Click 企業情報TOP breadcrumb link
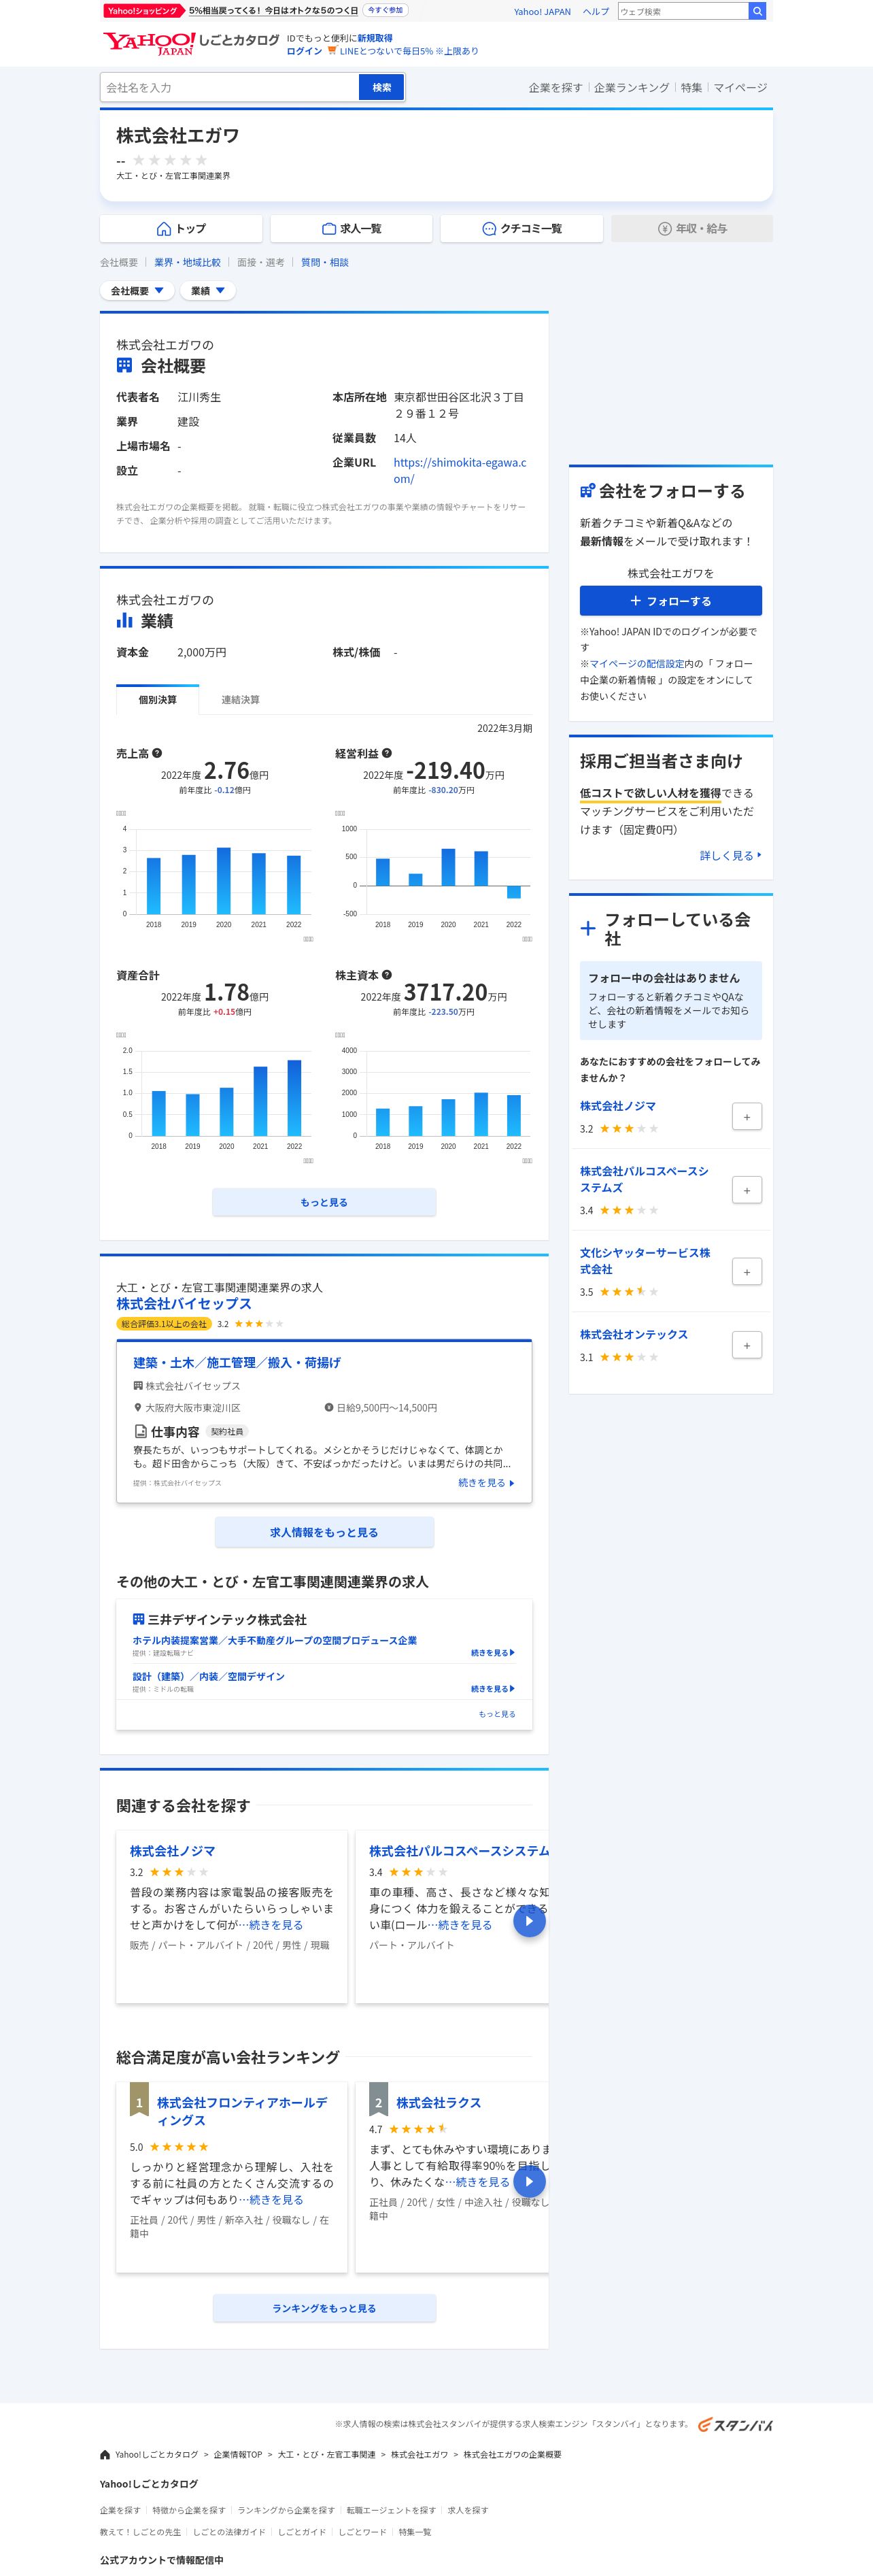This screenshot has height=2576, width=873. pyautogui.click(x=237, y=2454)
